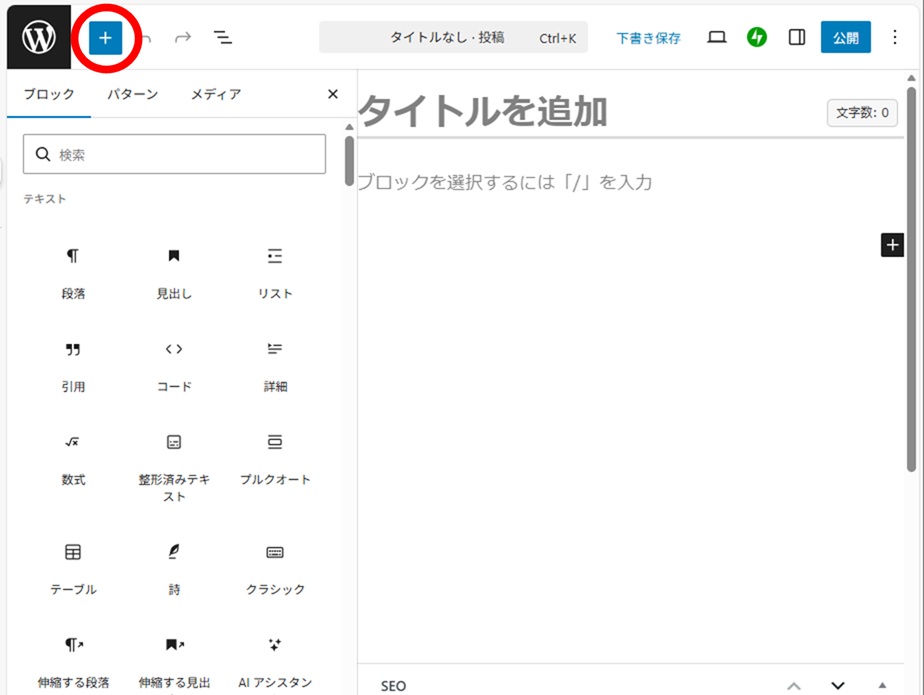Switch to the メディア tab
The height and width of the screenshot is (695, 924).
click(x=216, y=94)
